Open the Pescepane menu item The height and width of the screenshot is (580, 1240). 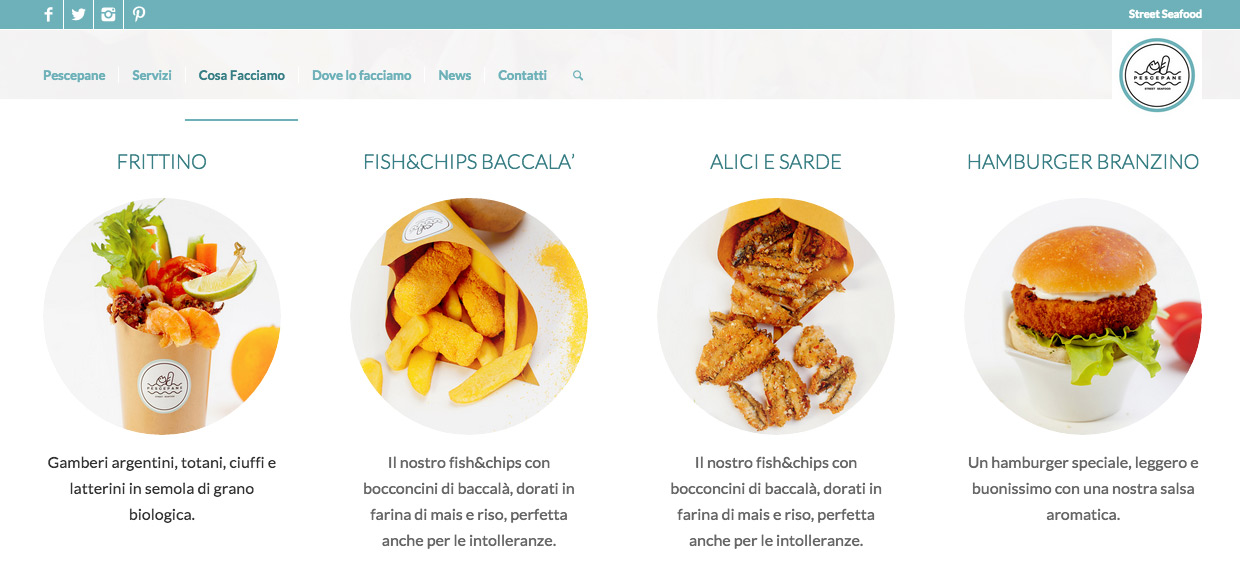[x=74, y=75]
